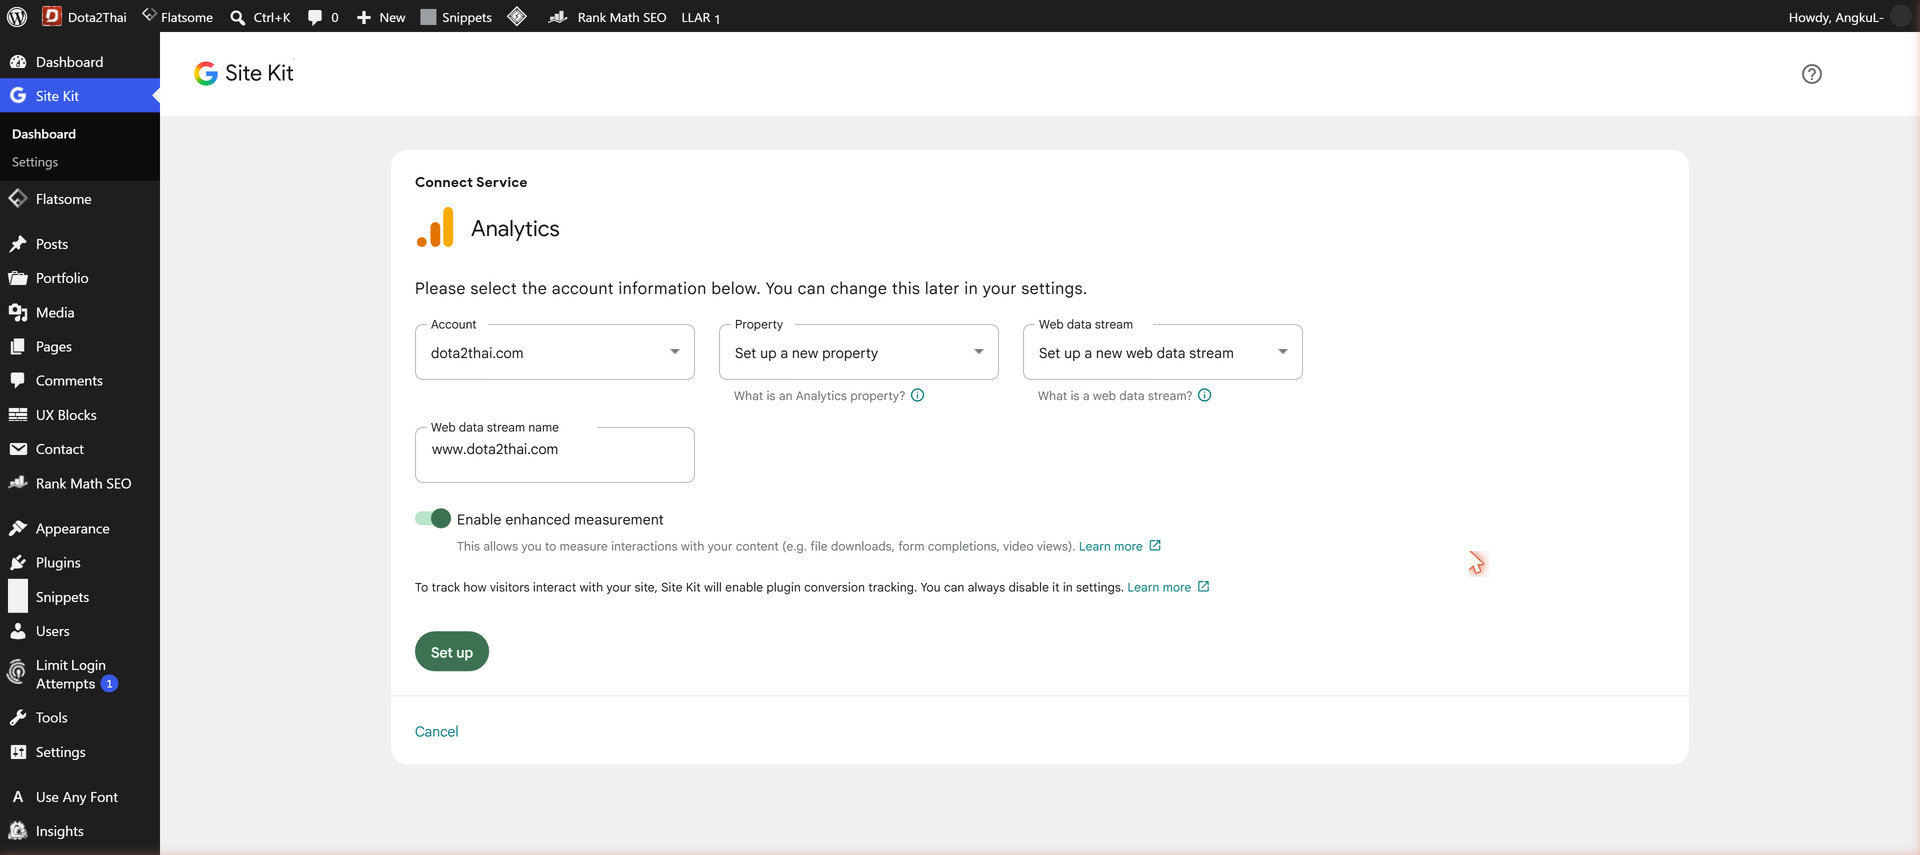Click the Web data stream name field
1920x855 pixels.
coord(555,455)
